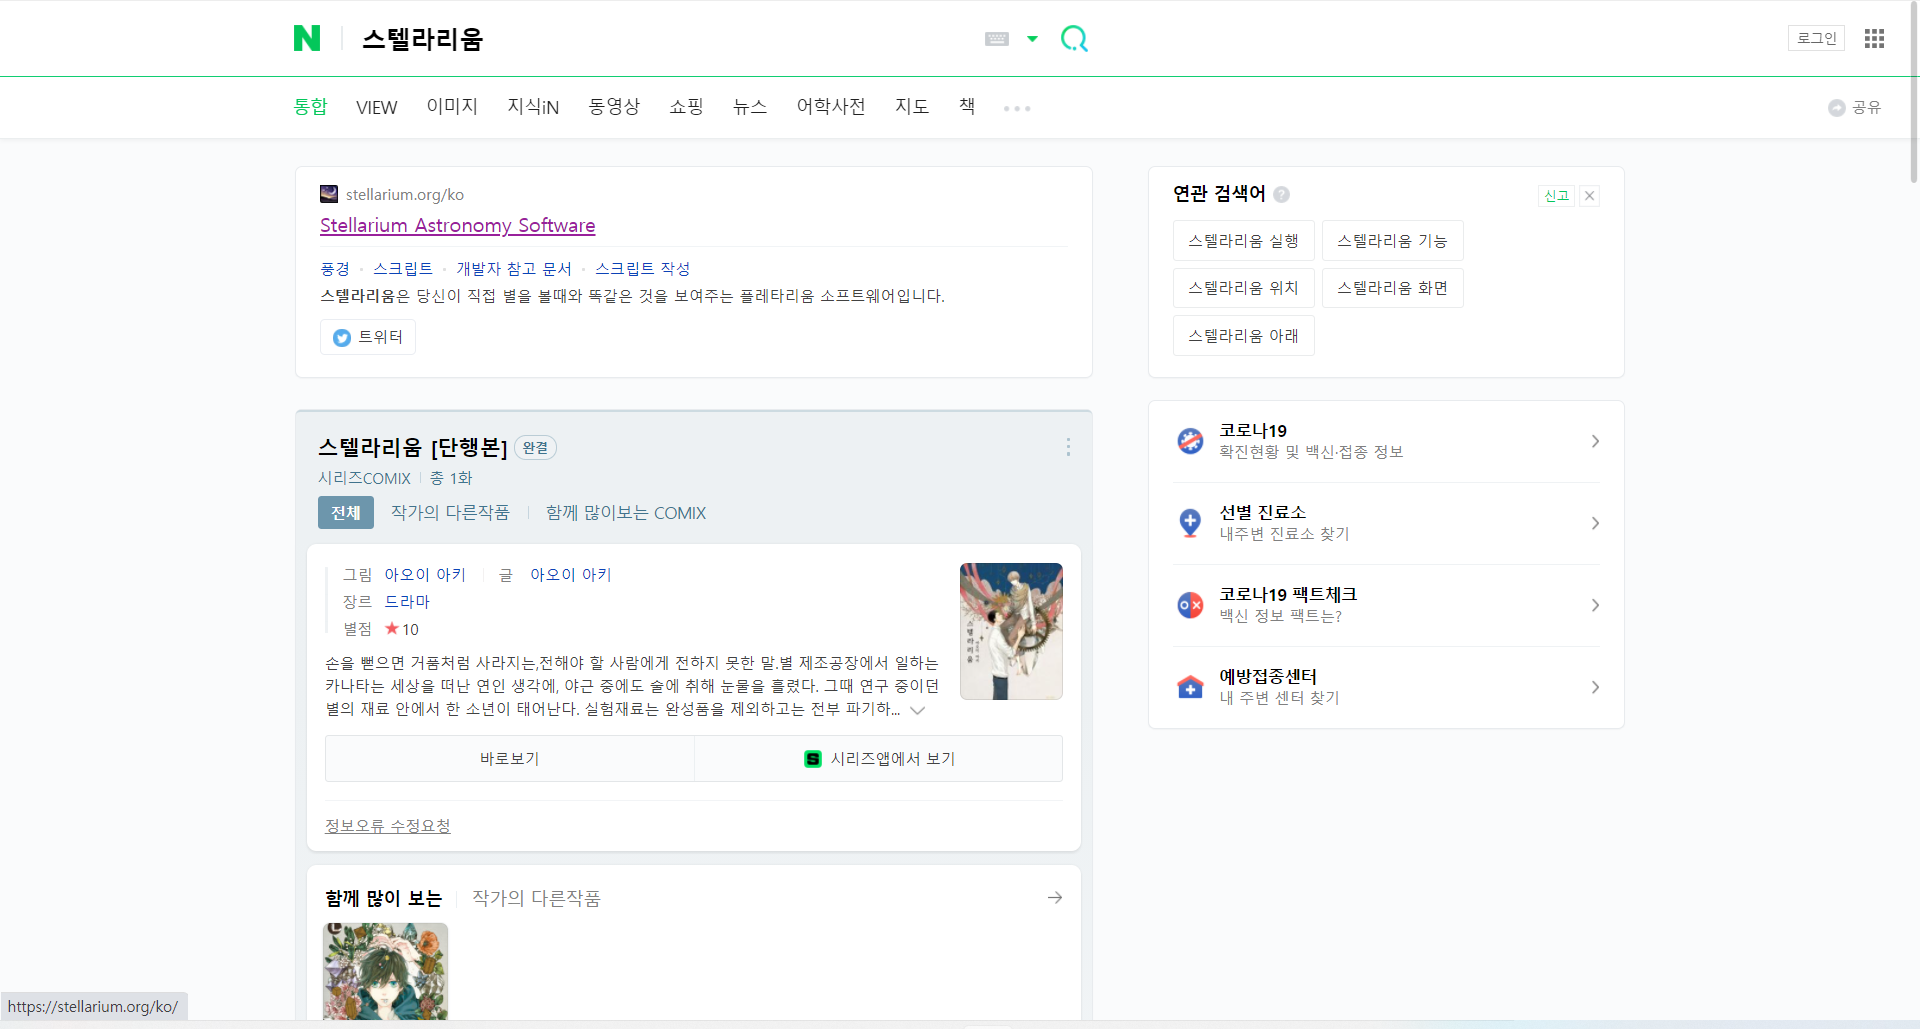
Task: Open the on-screen keyboard icon
Action: [997, 39]
